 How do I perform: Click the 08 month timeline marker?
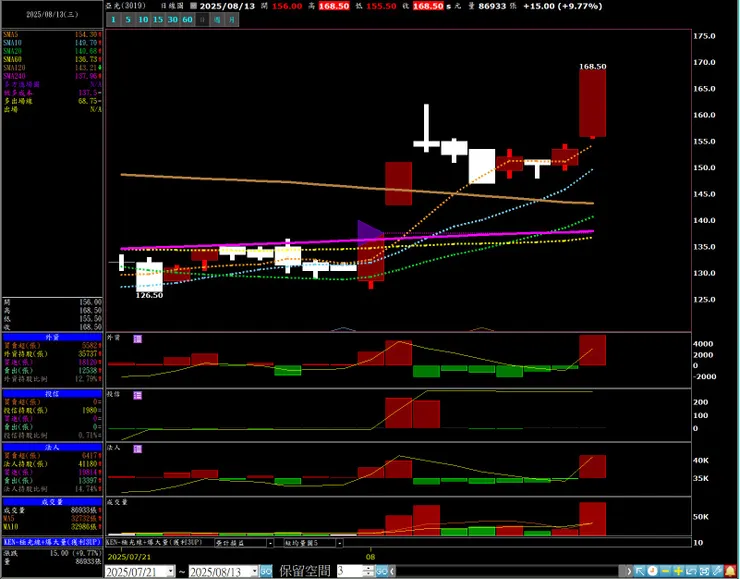(370, 557)
